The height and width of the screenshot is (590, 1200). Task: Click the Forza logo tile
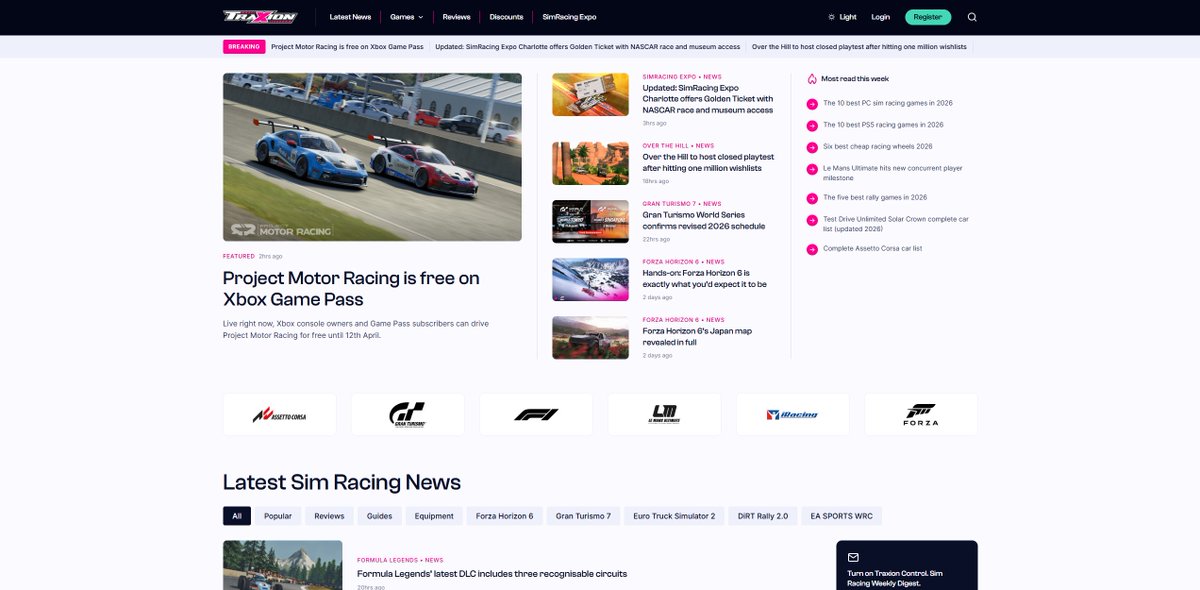coord(920,413)
